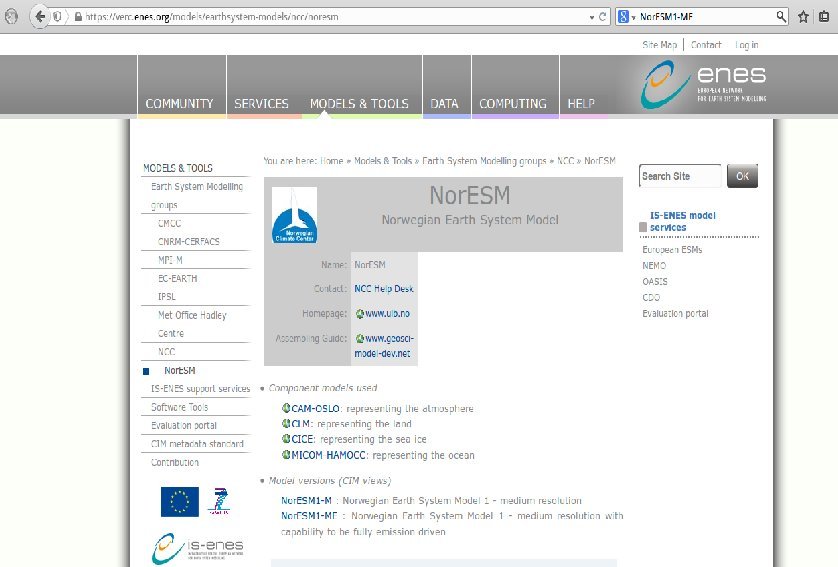Open IS-ENES support services in sidebar
Screen dimensions: 838x567
pyautogui.click(x=200, y=389)
